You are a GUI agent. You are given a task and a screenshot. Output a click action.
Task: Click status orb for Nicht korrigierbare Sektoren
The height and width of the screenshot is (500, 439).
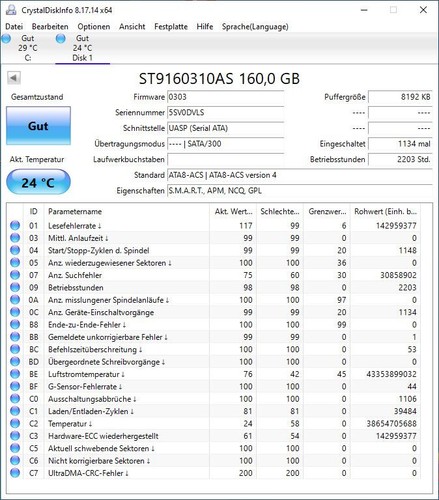point(15,460)
